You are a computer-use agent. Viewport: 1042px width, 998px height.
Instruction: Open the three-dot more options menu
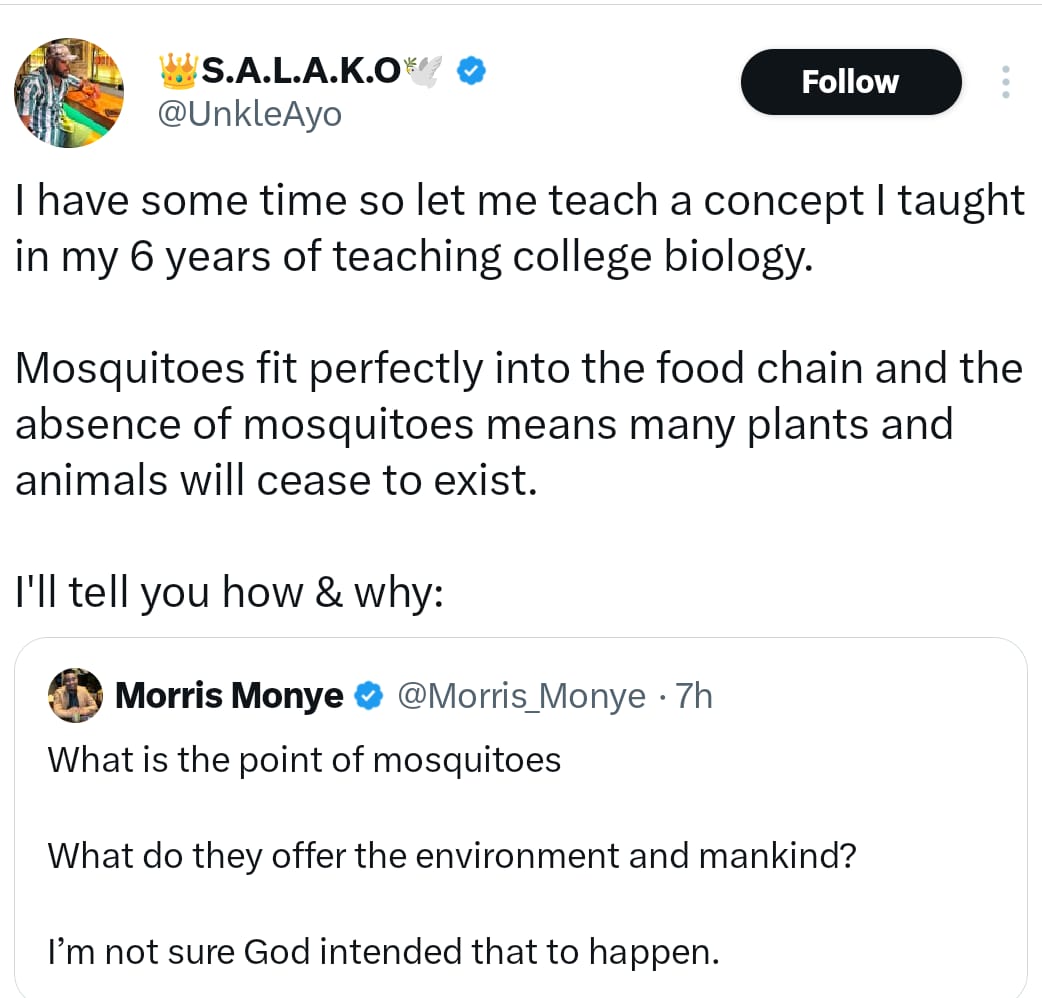(1005, 82)
